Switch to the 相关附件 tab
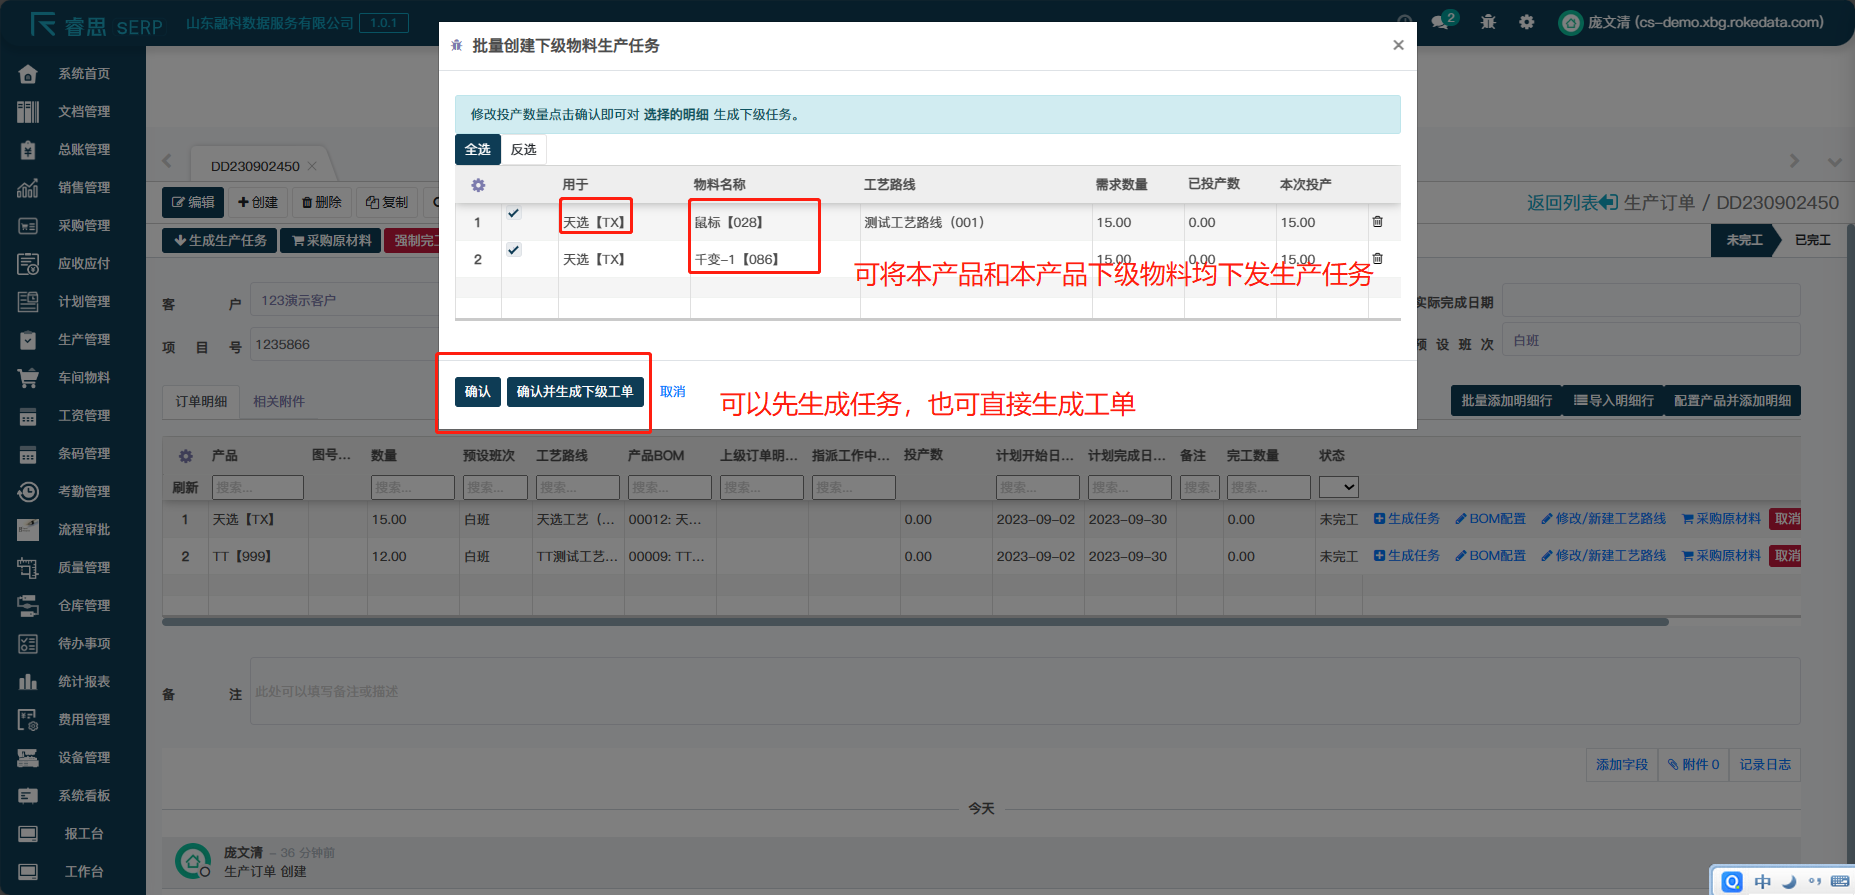The width and height of the screenshot is (1855, 895). [x=278, y=401]
